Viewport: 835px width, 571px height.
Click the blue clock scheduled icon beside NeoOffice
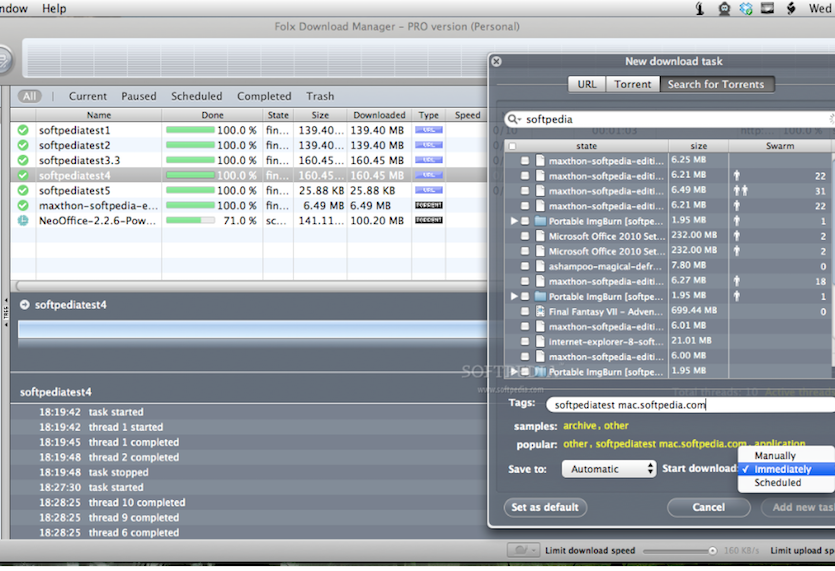(23, 220)
